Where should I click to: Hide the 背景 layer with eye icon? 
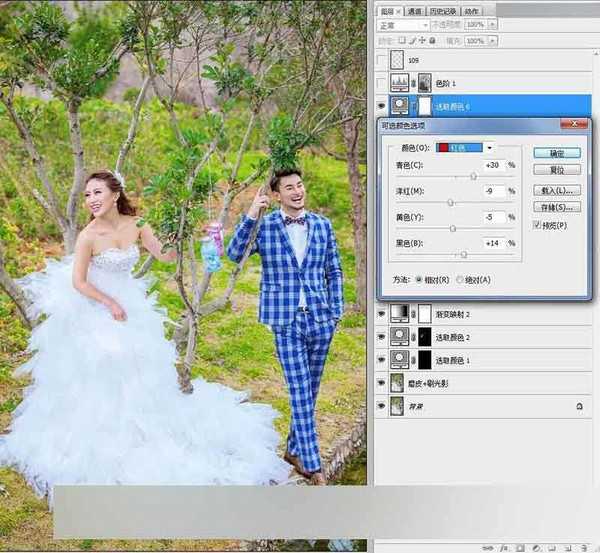(x=383, y=405)
